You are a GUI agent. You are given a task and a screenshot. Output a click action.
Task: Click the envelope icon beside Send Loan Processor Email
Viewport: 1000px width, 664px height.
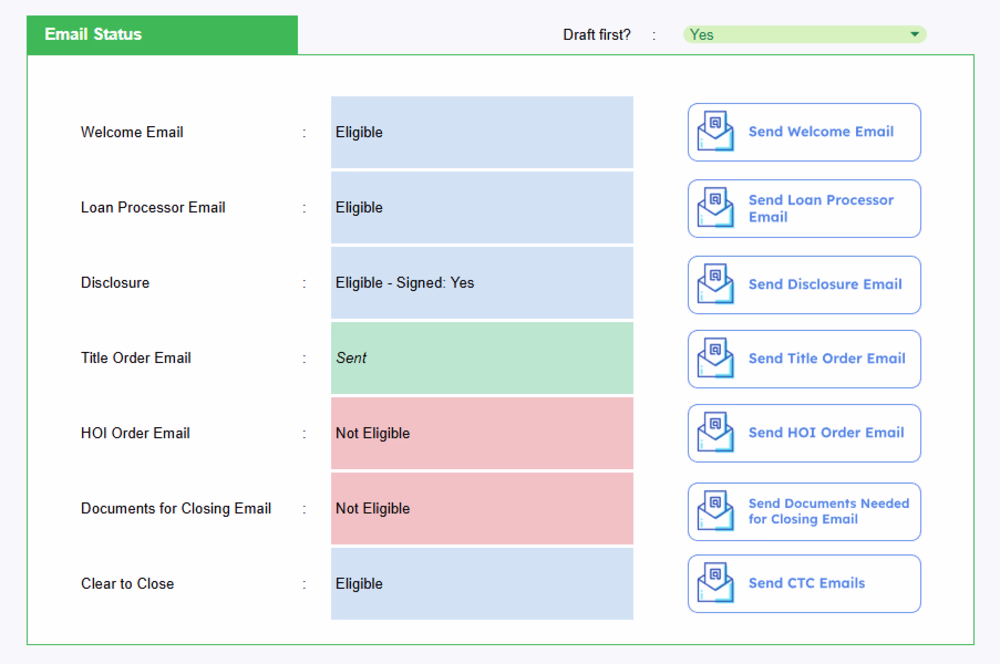716,208
